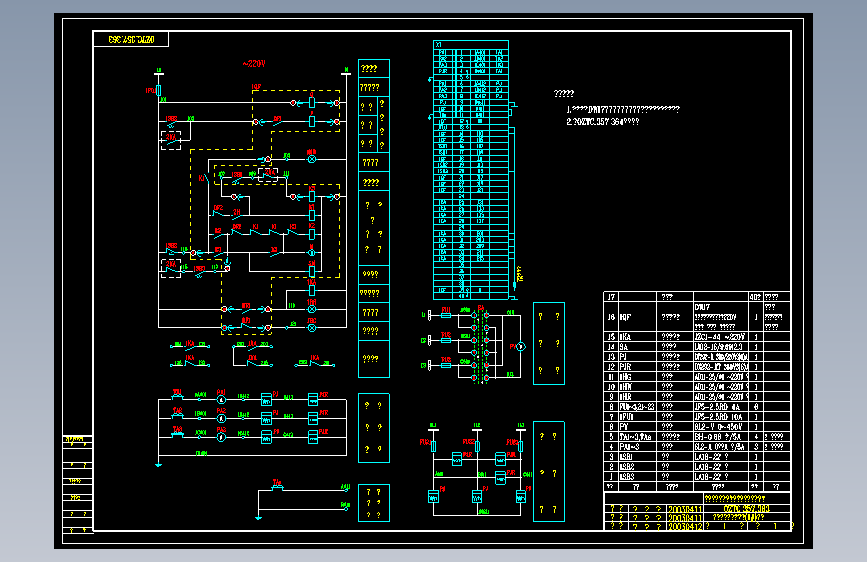Click the drawing number in bottom title block
Screen dimensions: 867x562
(x=746, y=508)
